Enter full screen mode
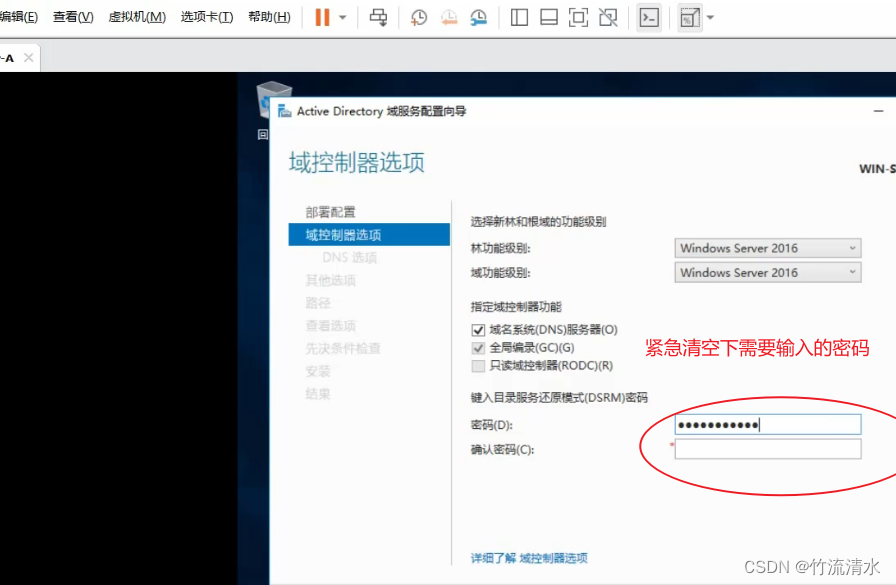This screenshot has height=585, width=896. click(x=578, y=17)
